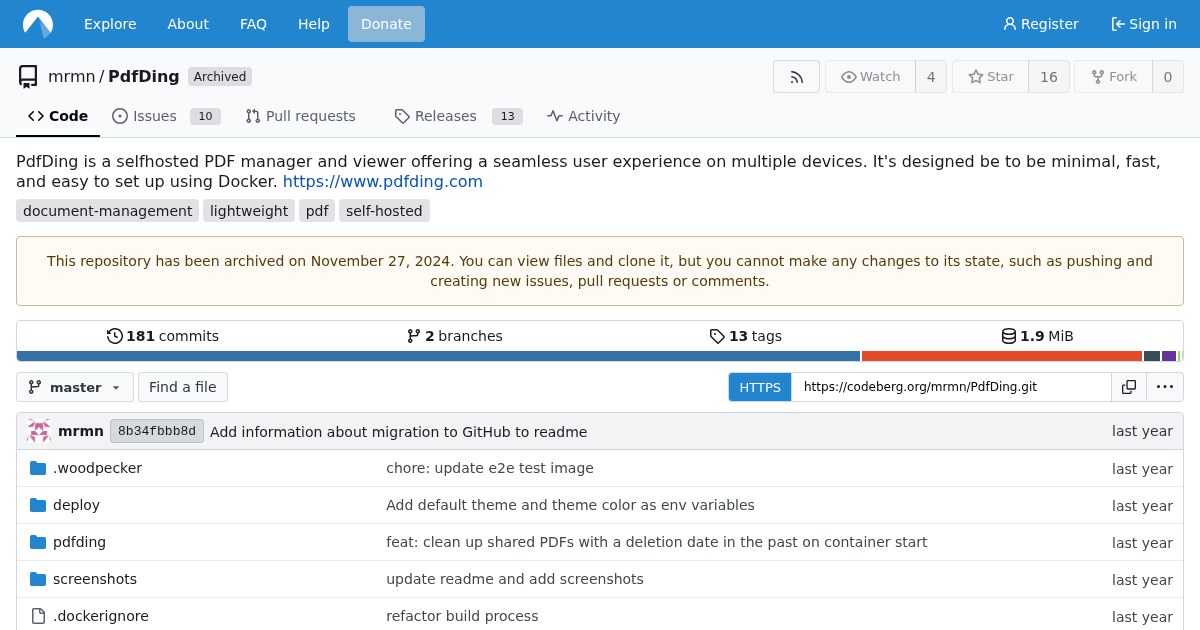Click the Star button

click(x=990, y=77)
